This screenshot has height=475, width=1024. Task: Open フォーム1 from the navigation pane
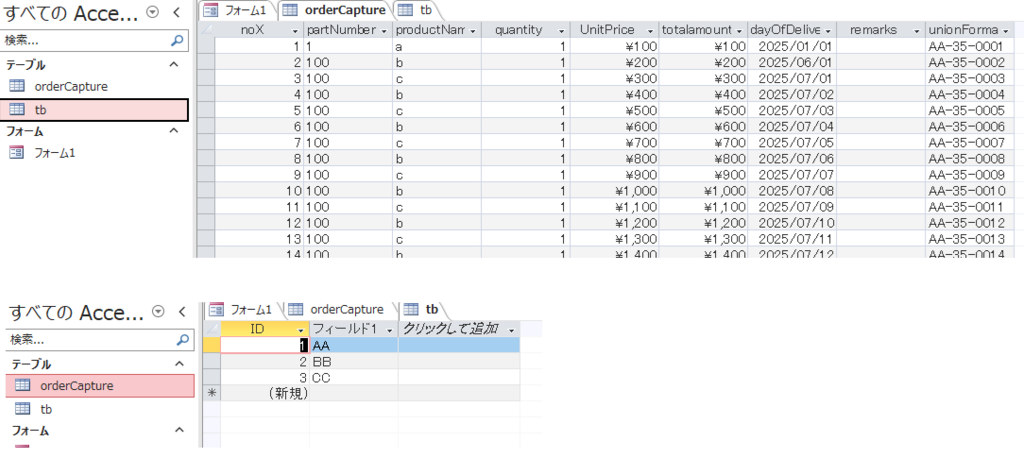(x=54, y=153)
